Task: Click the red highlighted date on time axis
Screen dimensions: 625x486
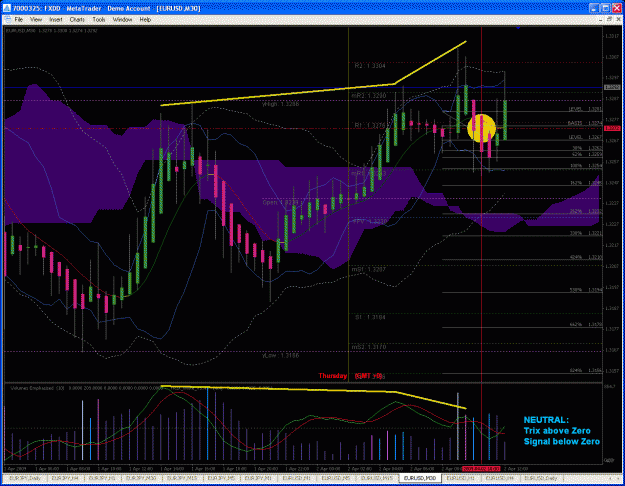Action: (x=481, y=469)
